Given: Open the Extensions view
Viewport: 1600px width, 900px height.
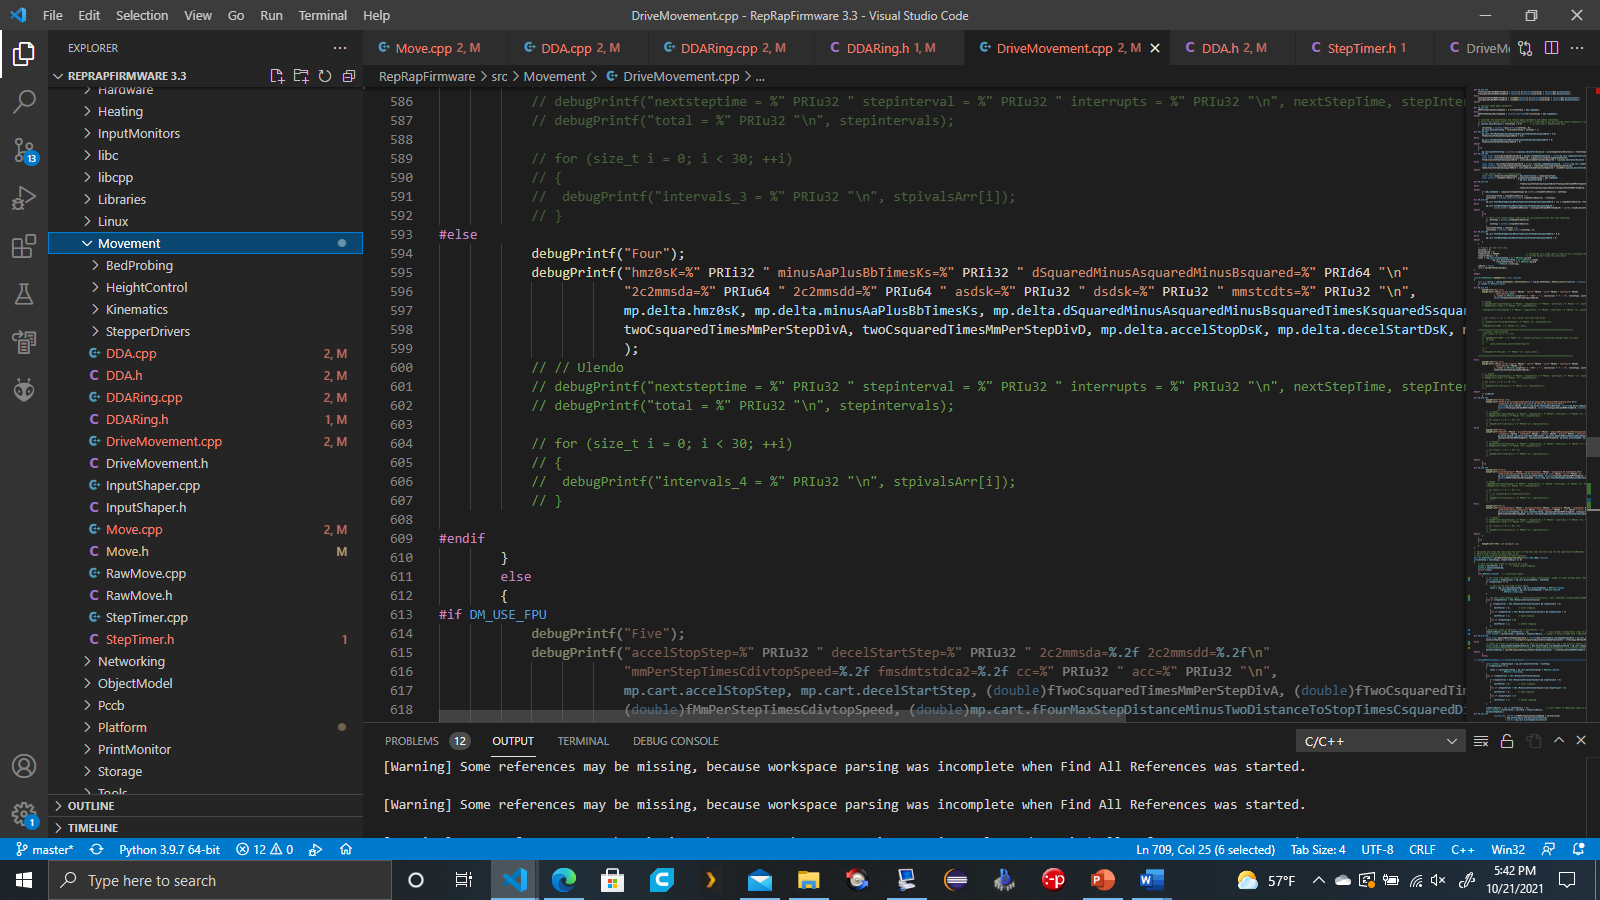Looking at the screenshot, I should (x=24, y=246).
